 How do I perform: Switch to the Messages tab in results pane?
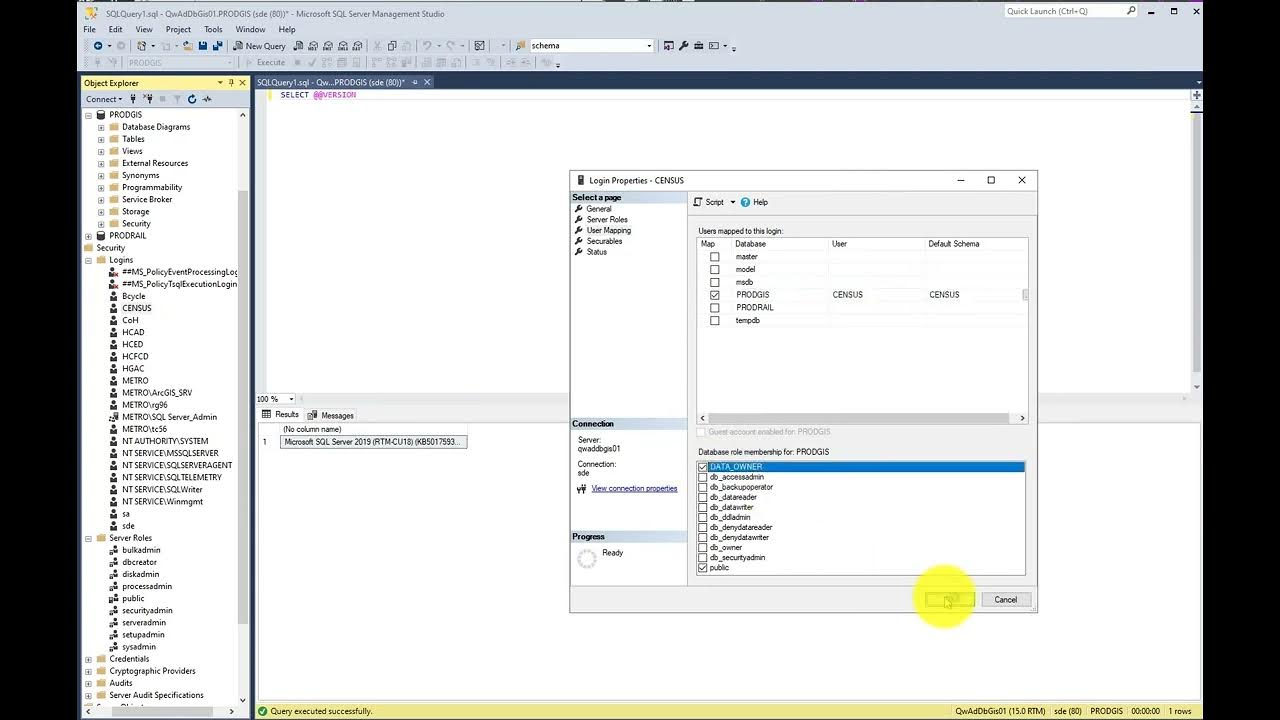pyautogui.click(x=331, y=415)
